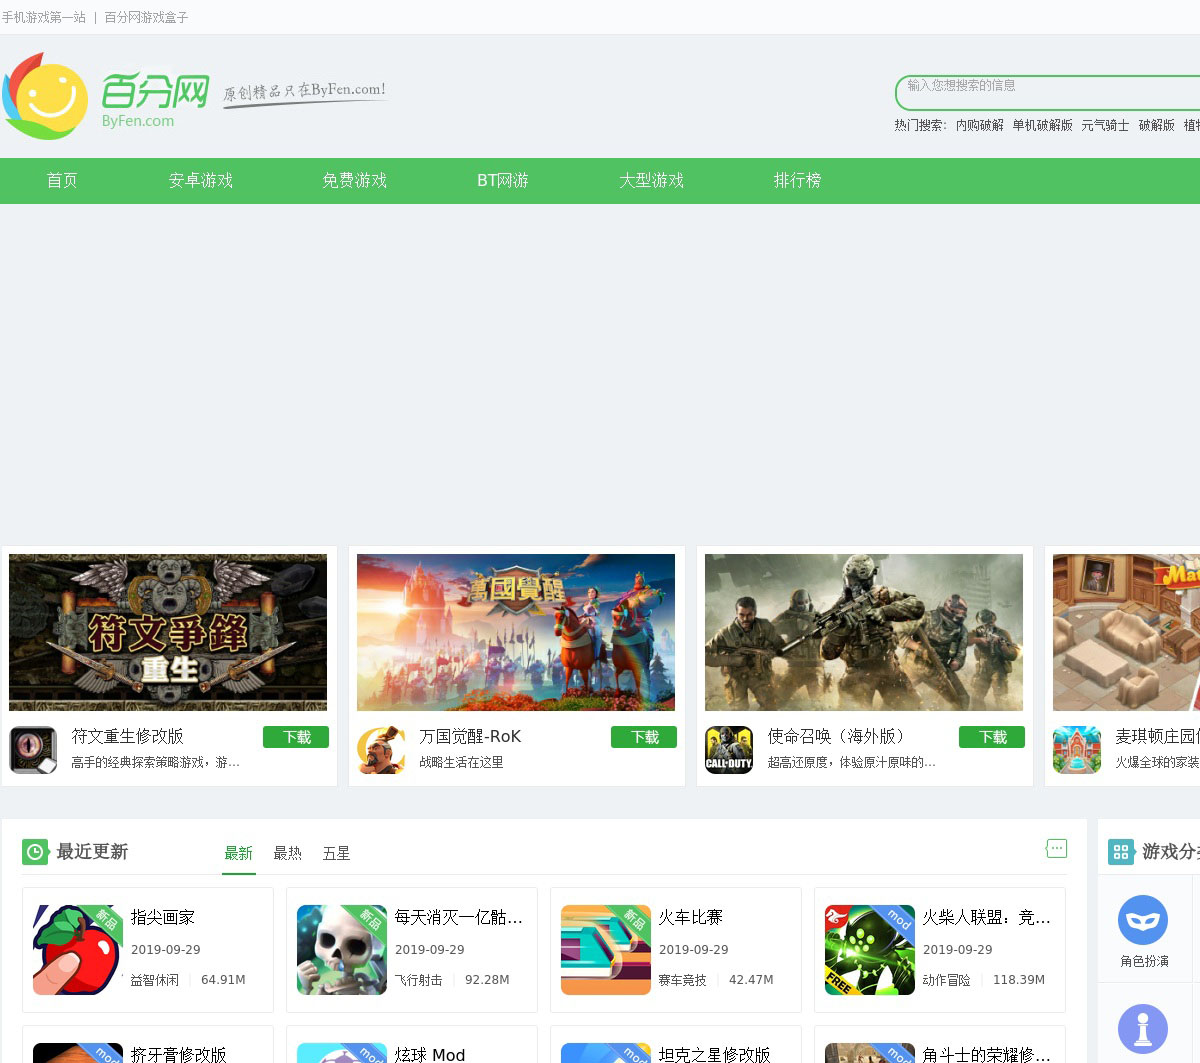Click the chess pawn category icon
1200x1063 pixels.
tap(1143, 1029)
